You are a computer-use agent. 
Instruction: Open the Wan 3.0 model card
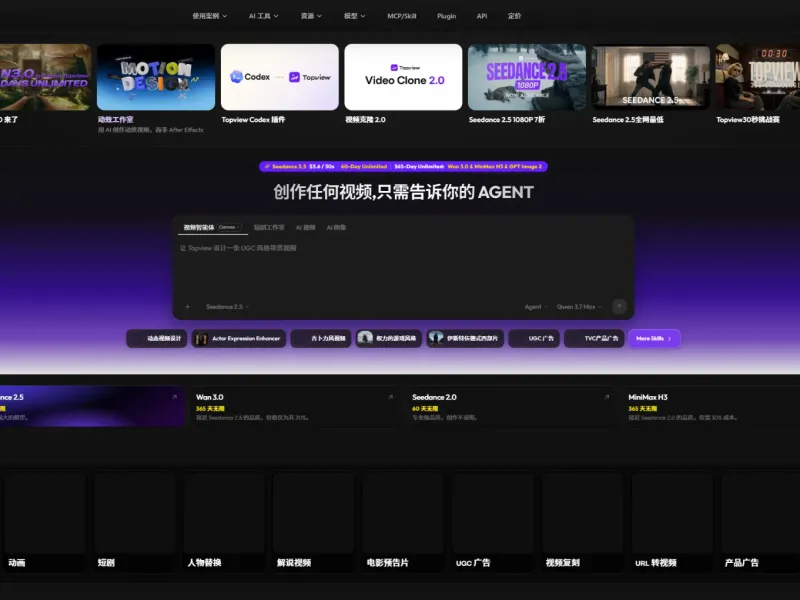pyautogui.click(x=295, y=406)
